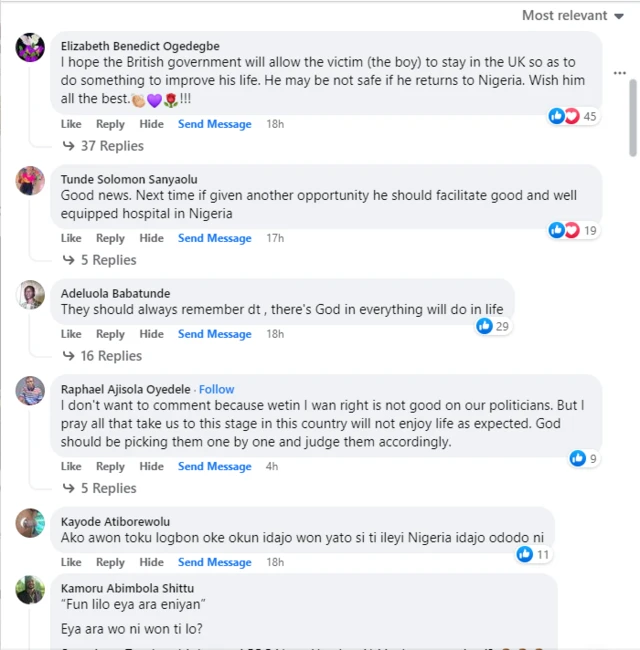Hide Kayode Atiborewolu's comment
This screenshot has width=640, height=650.
pos(151,562)
